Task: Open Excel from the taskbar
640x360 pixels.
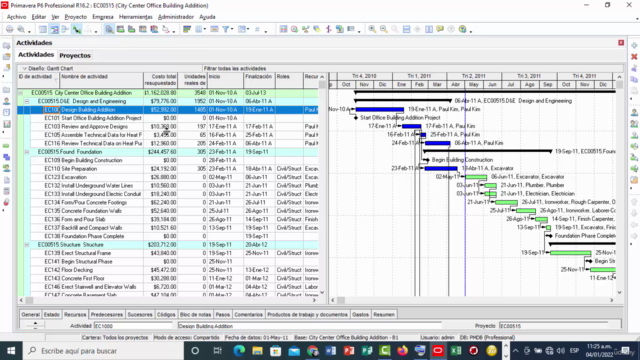Action: click(456, 351)
